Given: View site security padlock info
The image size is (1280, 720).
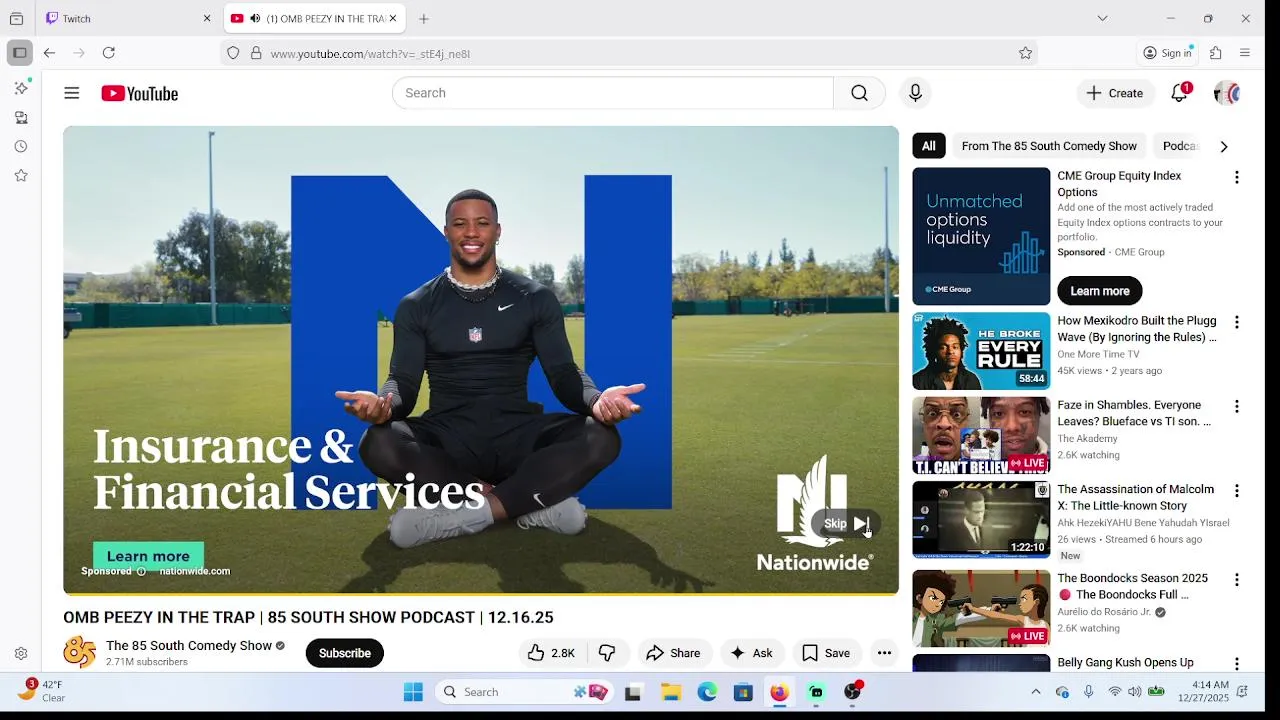Looking at the screenshot, I should tap(256, 53).
